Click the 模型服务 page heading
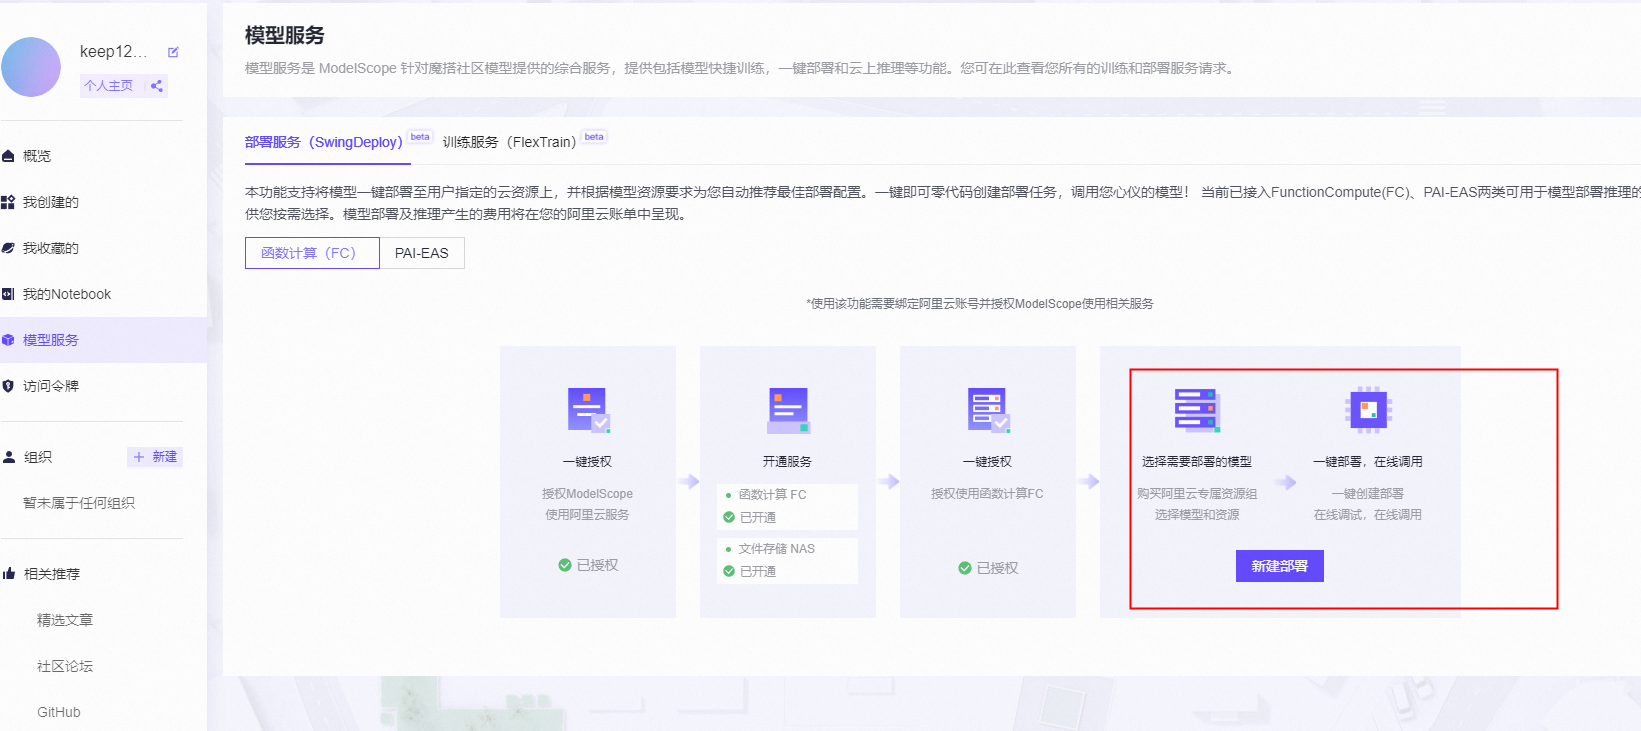This screenshot has width=1641, height=731. (x=285, y=35)
